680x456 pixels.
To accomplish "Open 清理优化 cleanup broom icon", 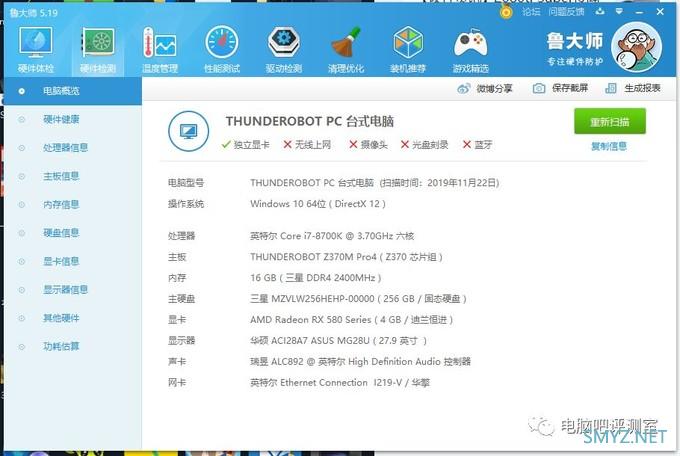I will coord(346,49).
